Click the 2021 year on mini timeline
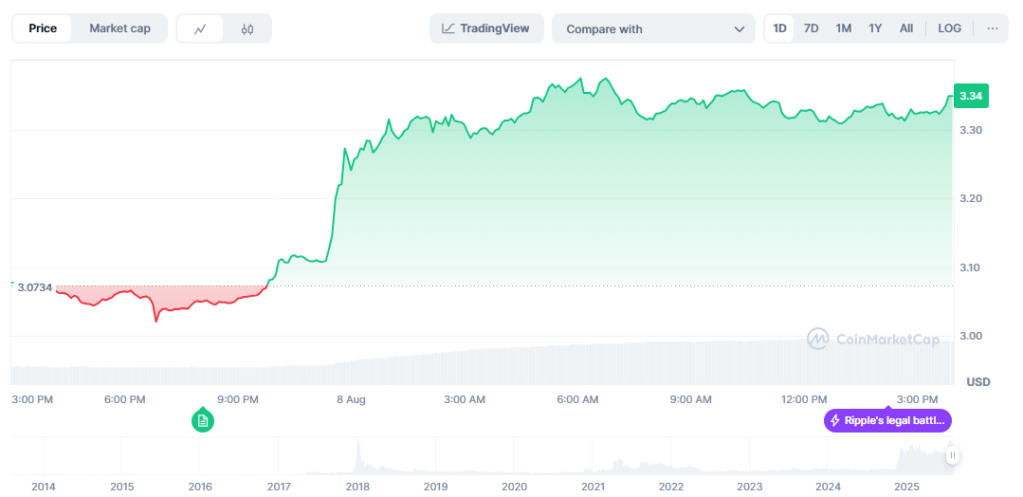The width and height of the screenshot is (1023, 497). coord(592,487)
